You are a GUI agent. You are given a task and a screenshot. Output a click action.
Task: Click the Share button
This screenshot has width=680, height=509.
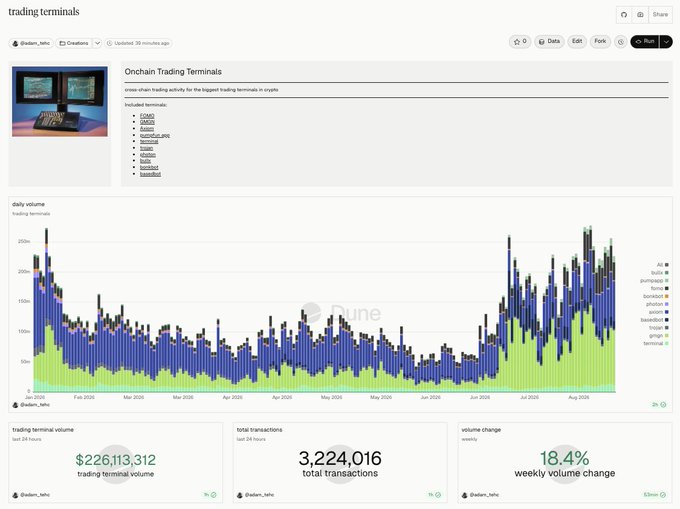[660, 15]
